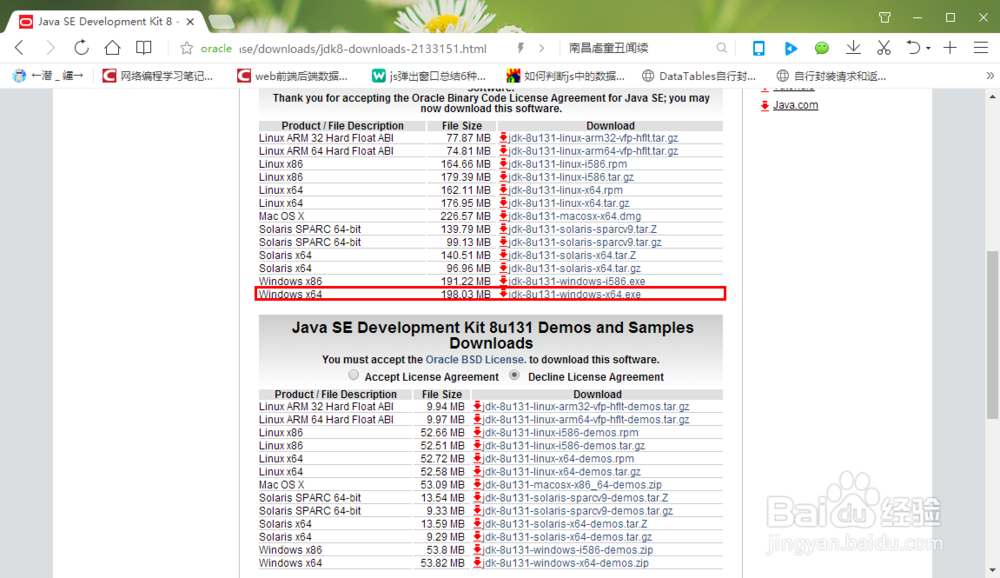Open the DataTables自行封 bookmark
This screenshot has width=1000, height=578.
(698, 76)
